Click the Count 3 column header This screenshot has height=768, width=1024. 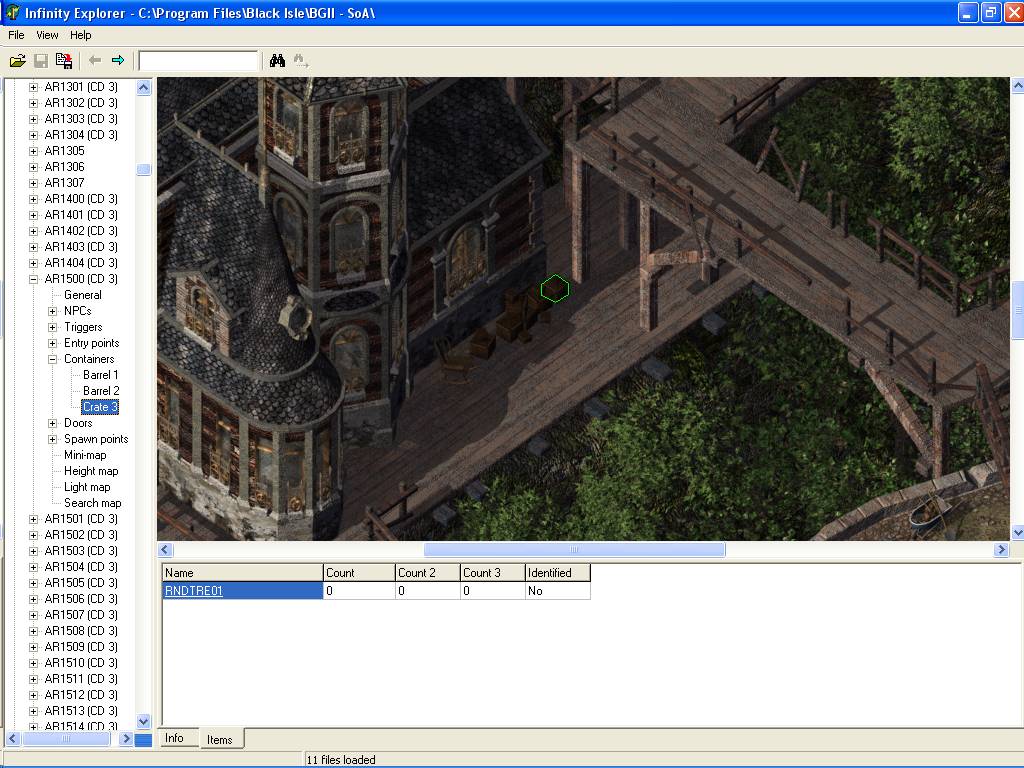(x=492, y=573)
